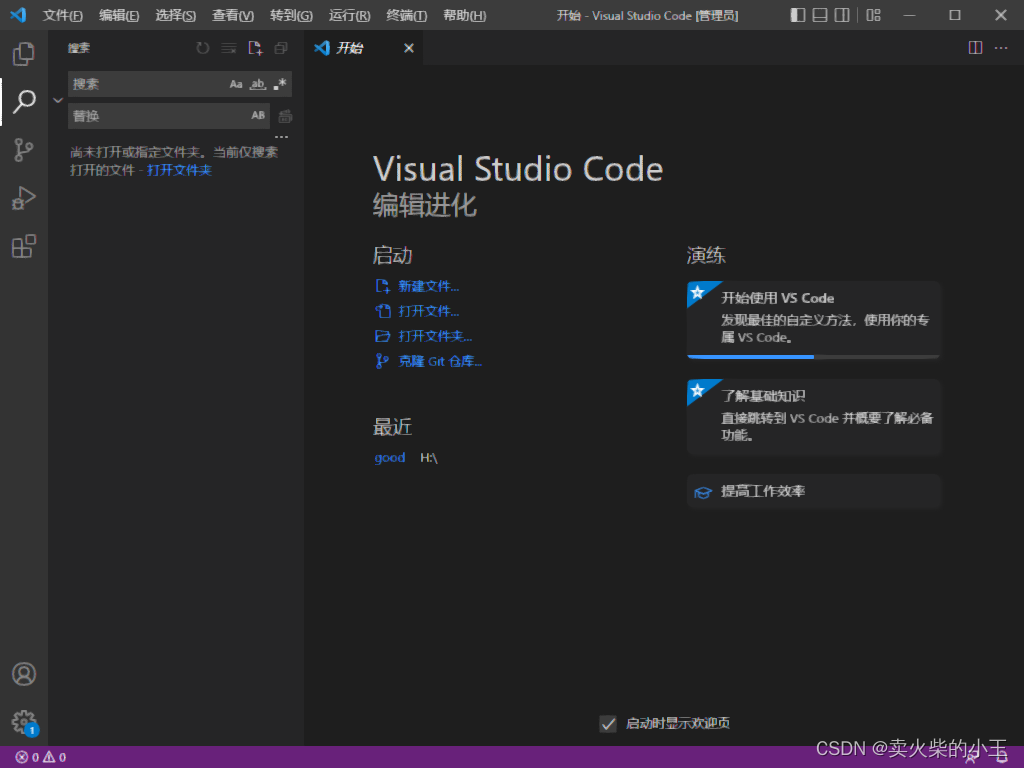Viewport: 1024px width, 768px height.
Task: Open the 了解基础知识 walkthrough
Action: [x=814, y=417]
